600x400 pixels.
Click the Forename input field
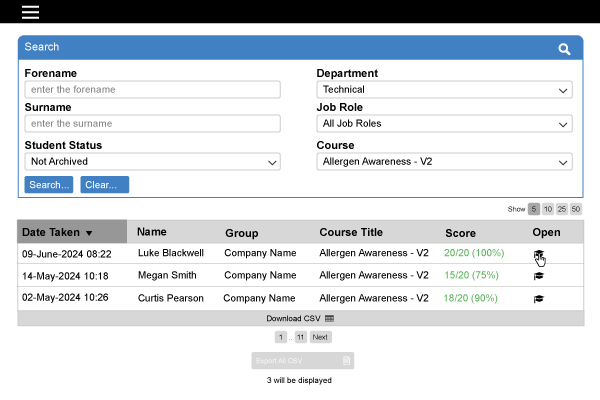152,90
